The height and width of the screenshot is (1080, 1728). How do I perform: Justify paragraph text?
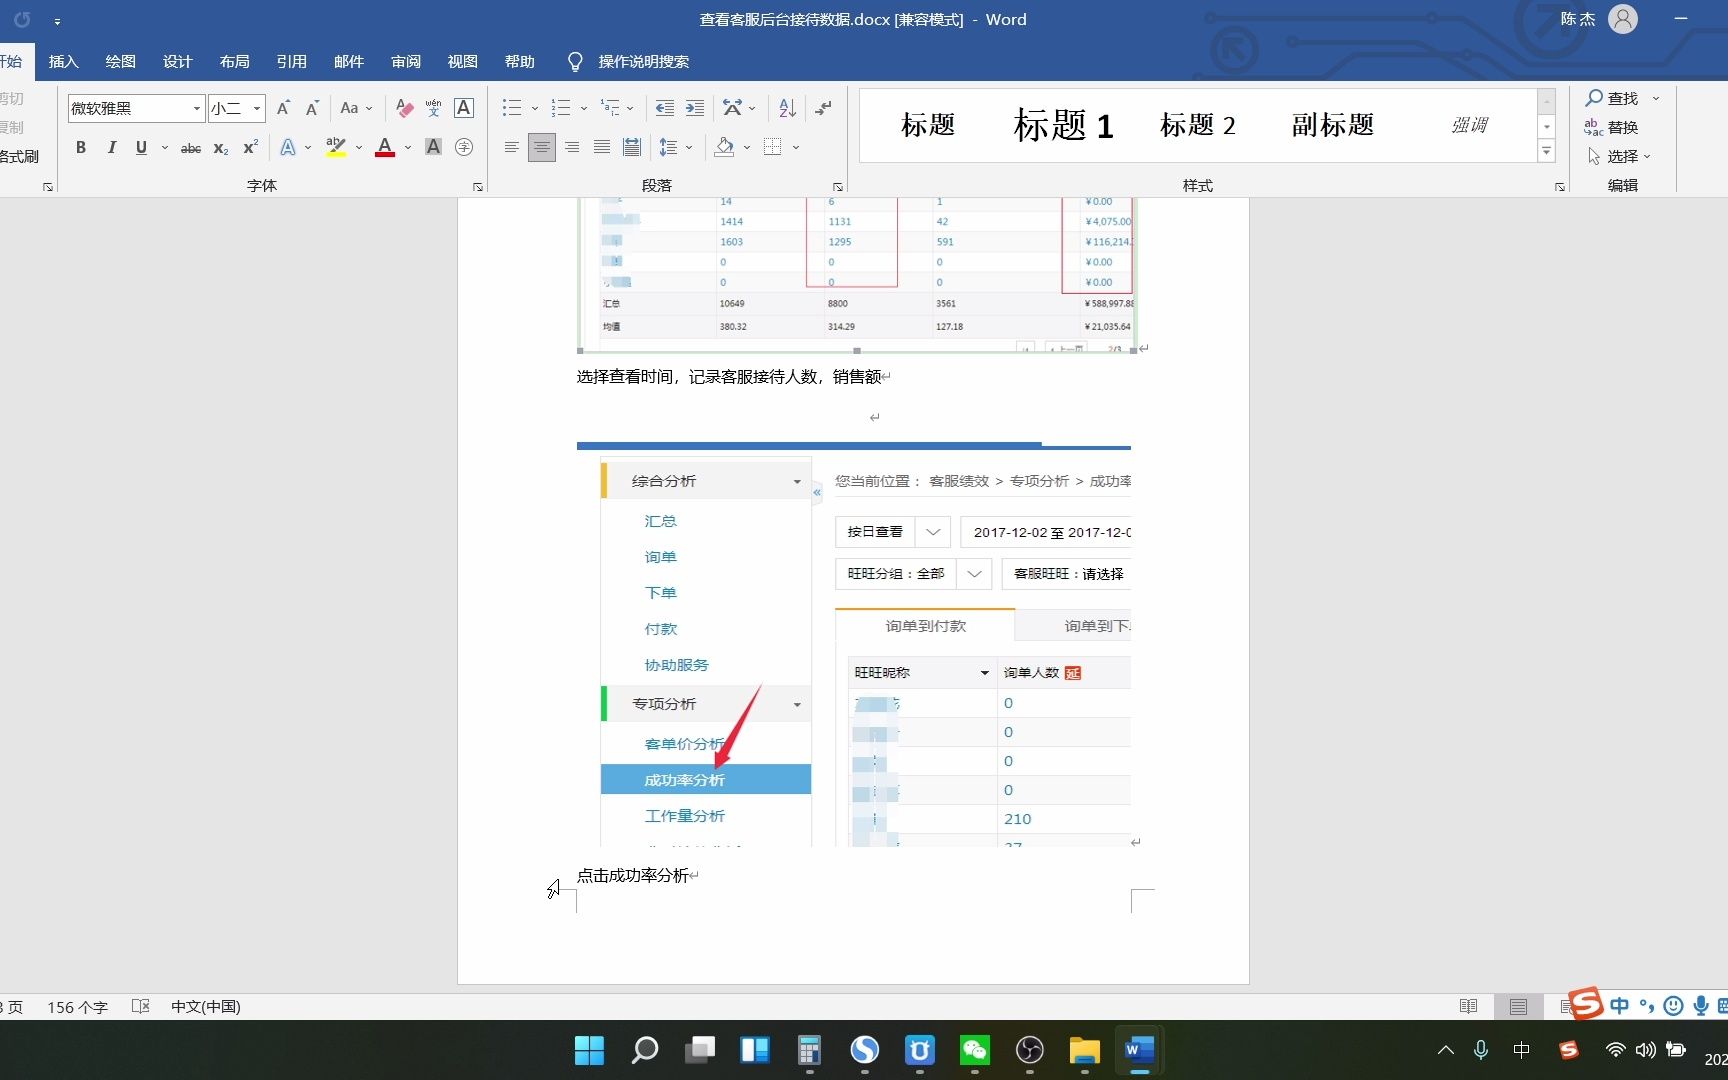pyautogui.click(x=602, y=147)
